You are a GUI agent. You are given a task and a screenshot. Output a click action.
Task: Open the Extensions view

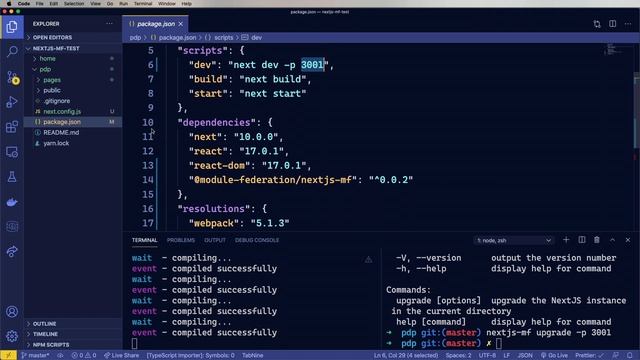(12, 127)
